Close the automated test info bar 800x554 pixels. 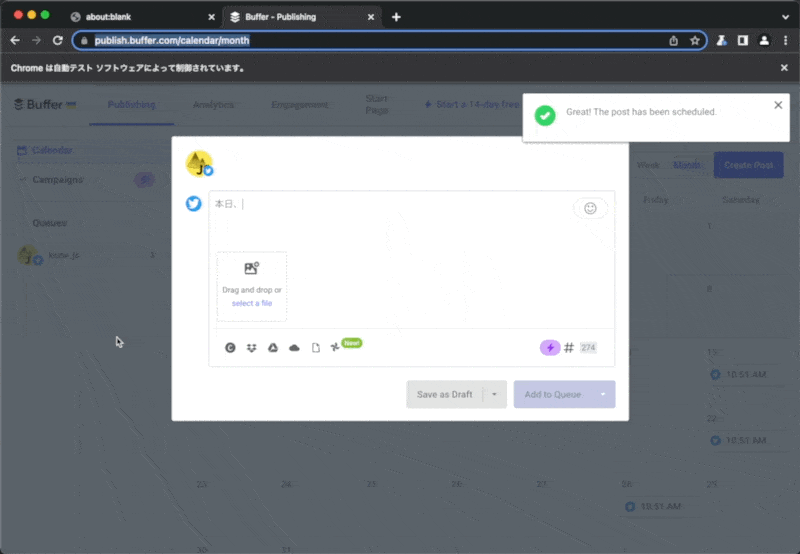point(784,68)
